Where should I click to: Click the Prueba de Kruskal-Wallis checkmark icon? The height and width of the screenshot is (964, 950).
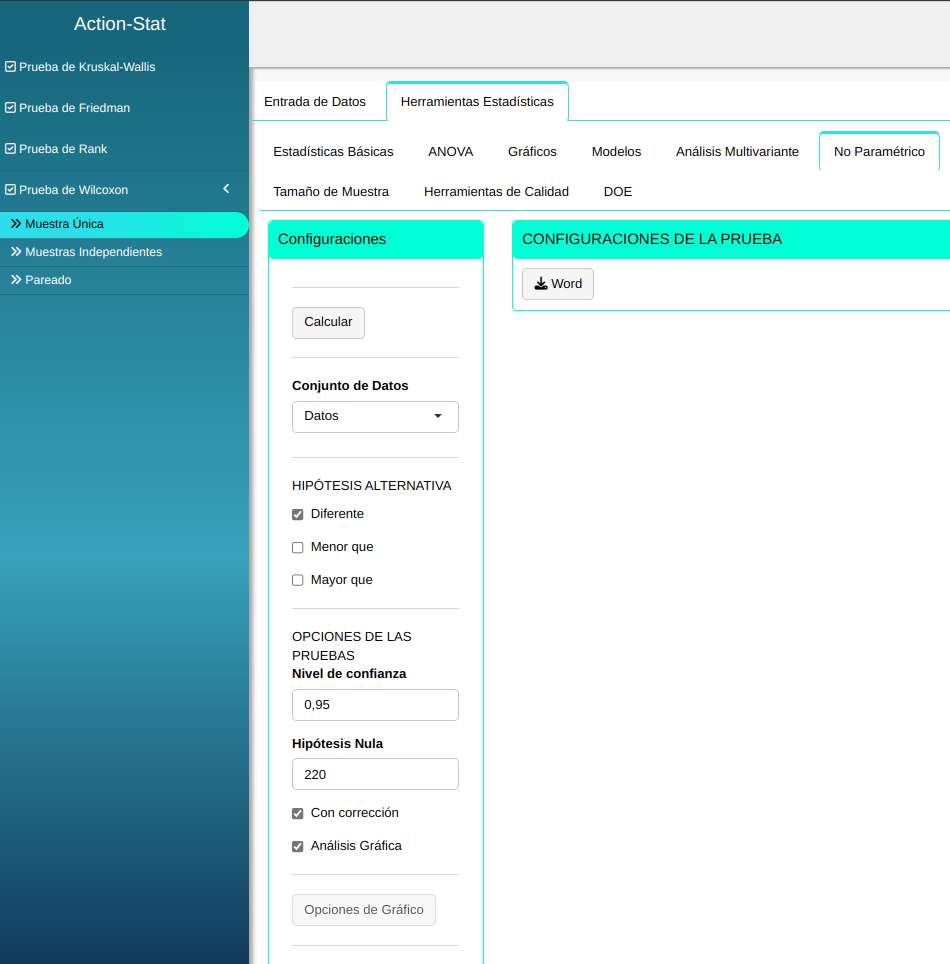pyautogui.click(x=10, y=67)
